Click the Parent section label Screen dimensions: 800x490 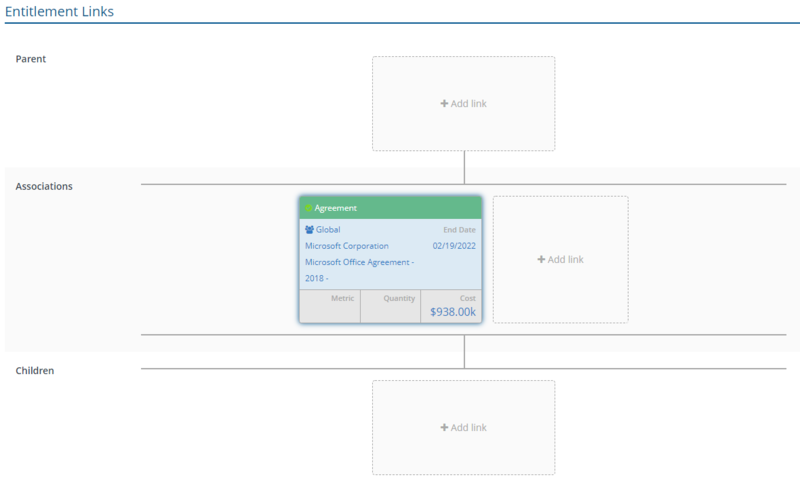(x=31, y=59)
